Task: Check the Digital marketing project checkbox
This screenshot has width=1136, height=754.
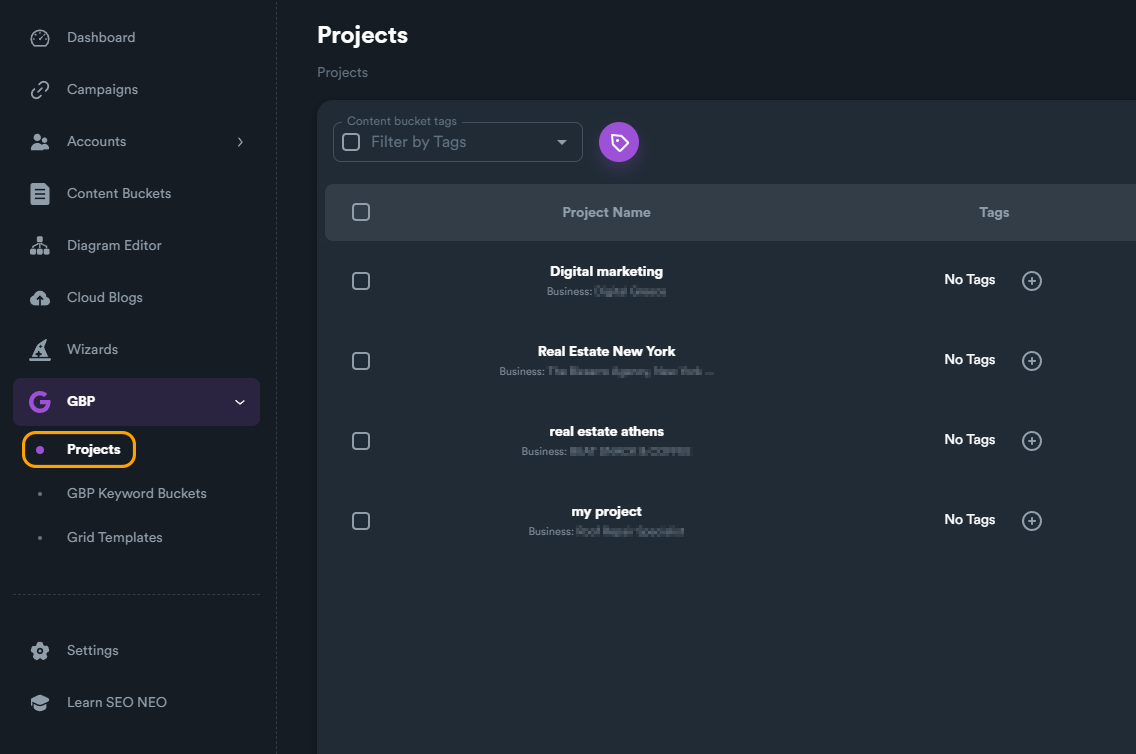Action: tap(361, 281)
